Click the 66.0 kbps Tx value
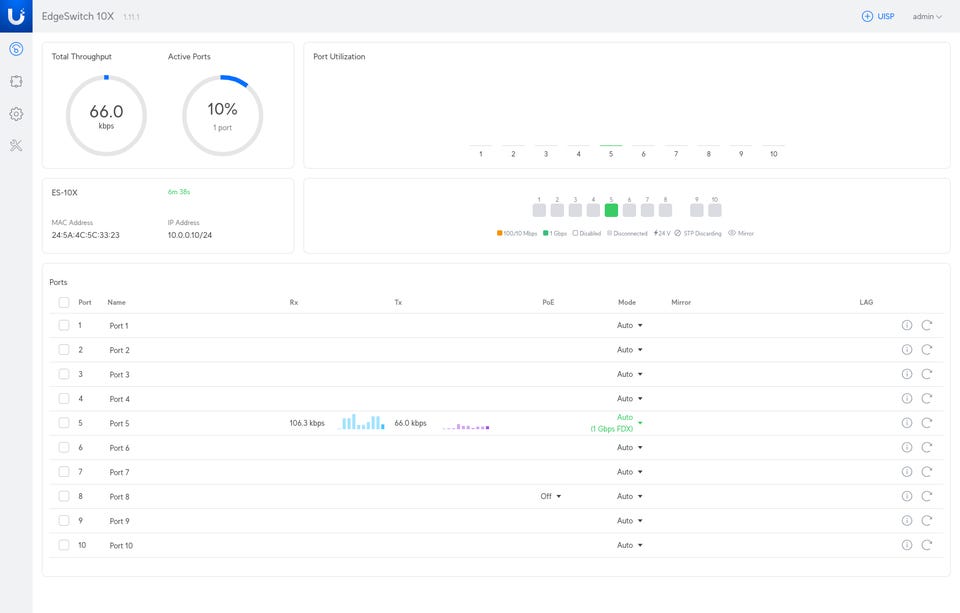 (410, 423)
